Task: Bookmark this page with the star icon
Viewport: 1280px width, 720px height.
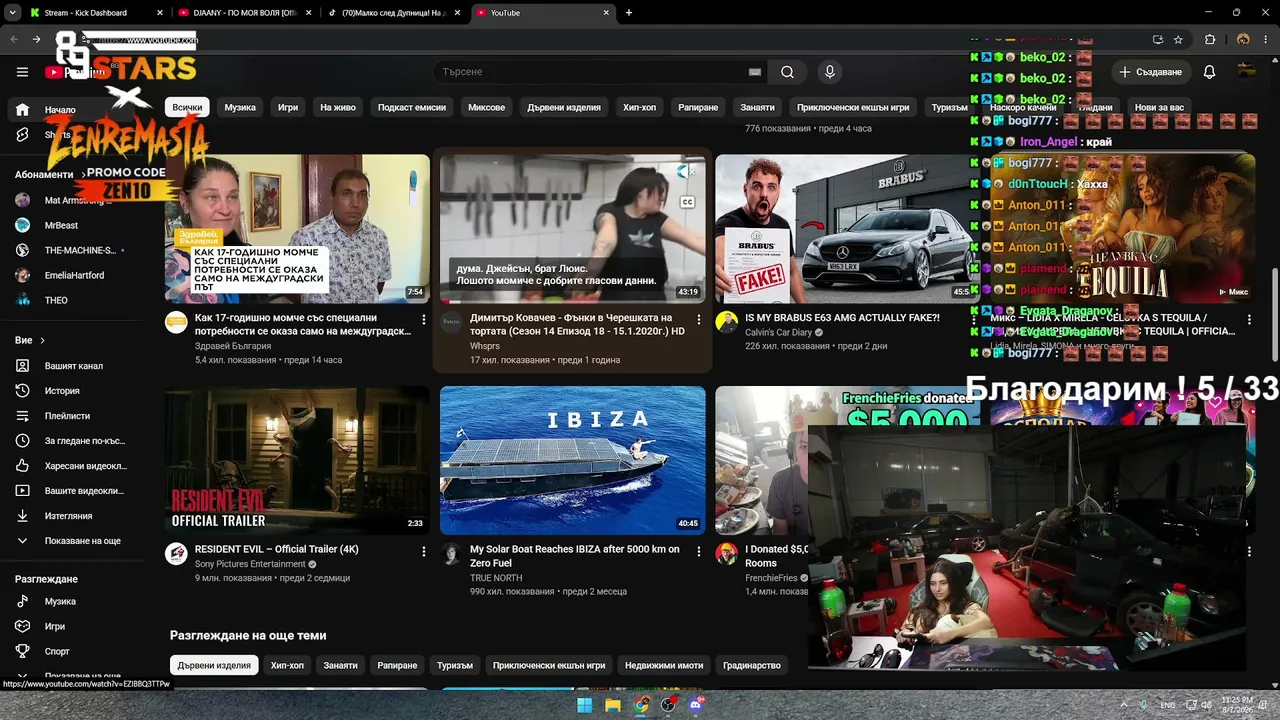Action: click(1178, 40)
